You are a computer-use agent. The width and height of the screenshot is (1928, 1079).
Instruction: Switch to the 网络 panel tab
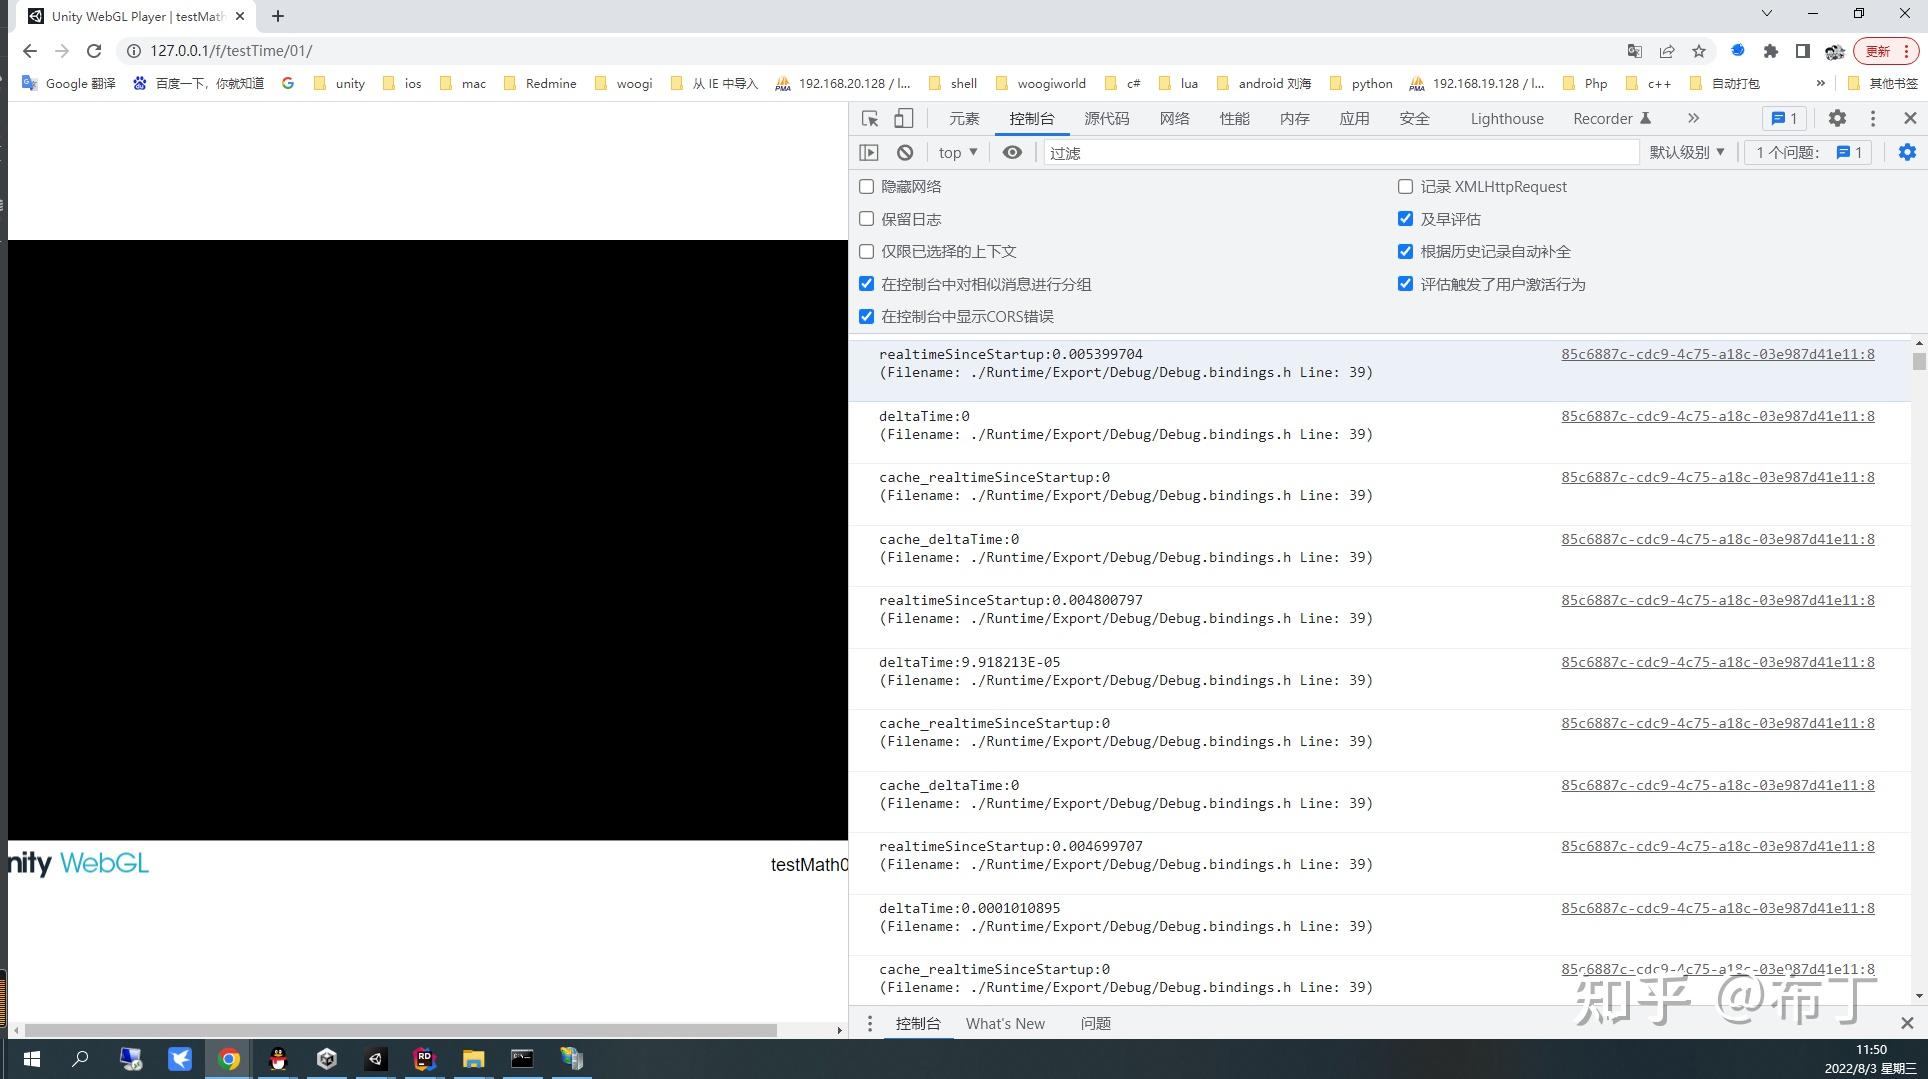(1175, 118)
